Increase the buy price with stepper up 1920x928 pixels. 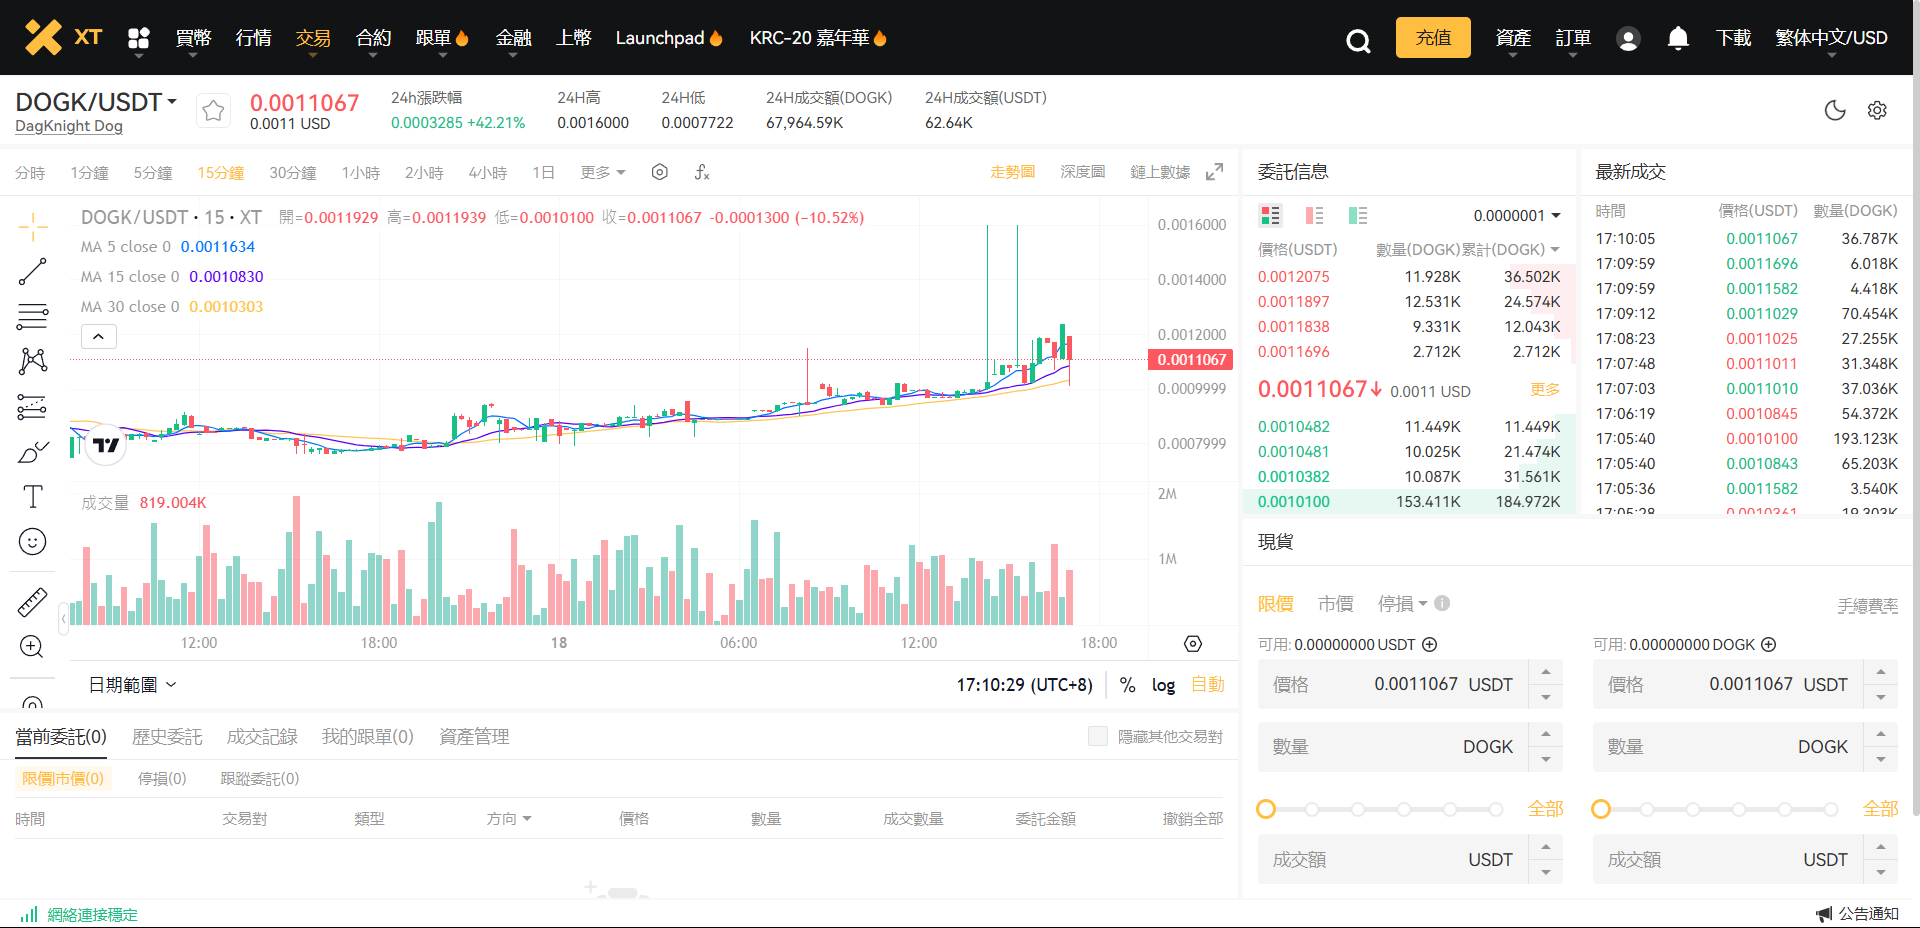[1546, 672]
